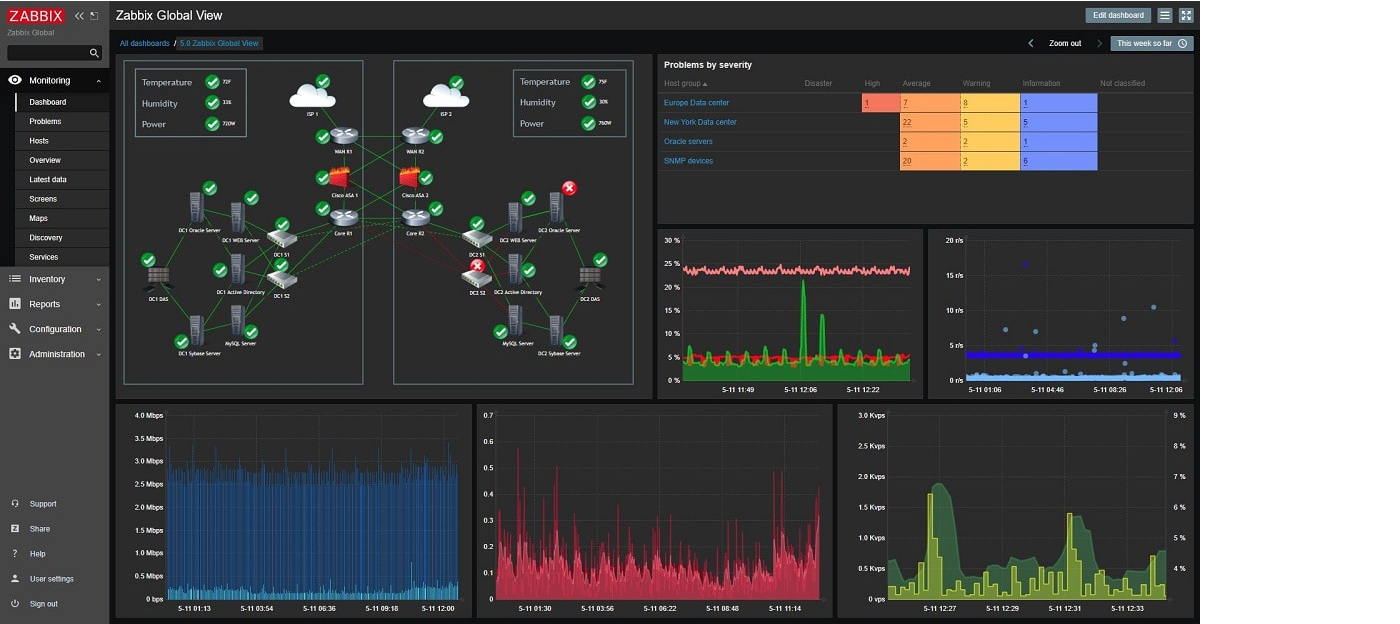The height and width of the screenshot is (624, 1400).
Task: Open Problems in the Monitoring menu
Action: [62, 122]
